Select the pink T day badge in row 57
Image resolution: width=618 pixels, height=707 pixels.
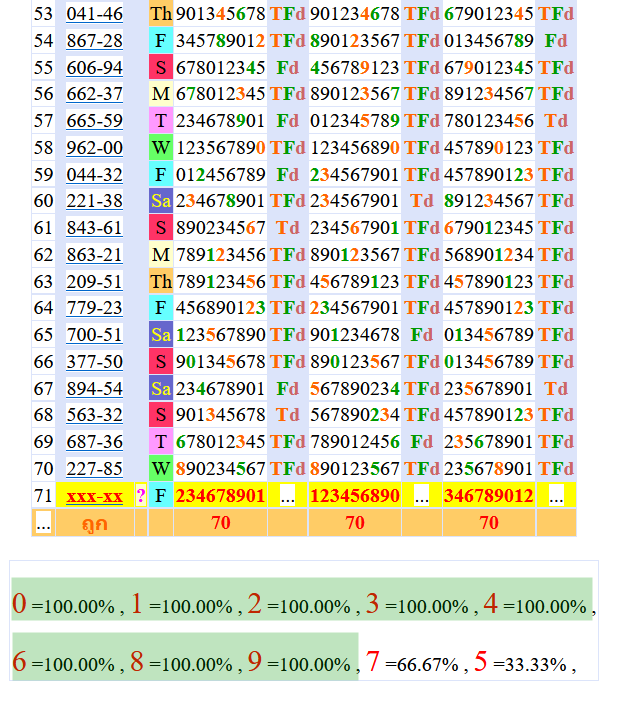[161, 121]
